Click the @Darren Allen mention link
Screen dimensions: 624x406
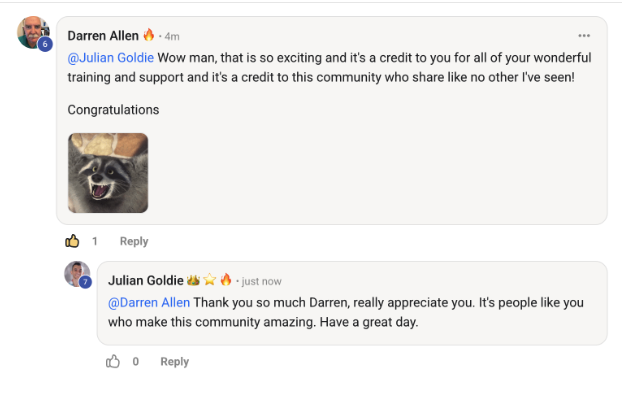(x=149, y=302)
